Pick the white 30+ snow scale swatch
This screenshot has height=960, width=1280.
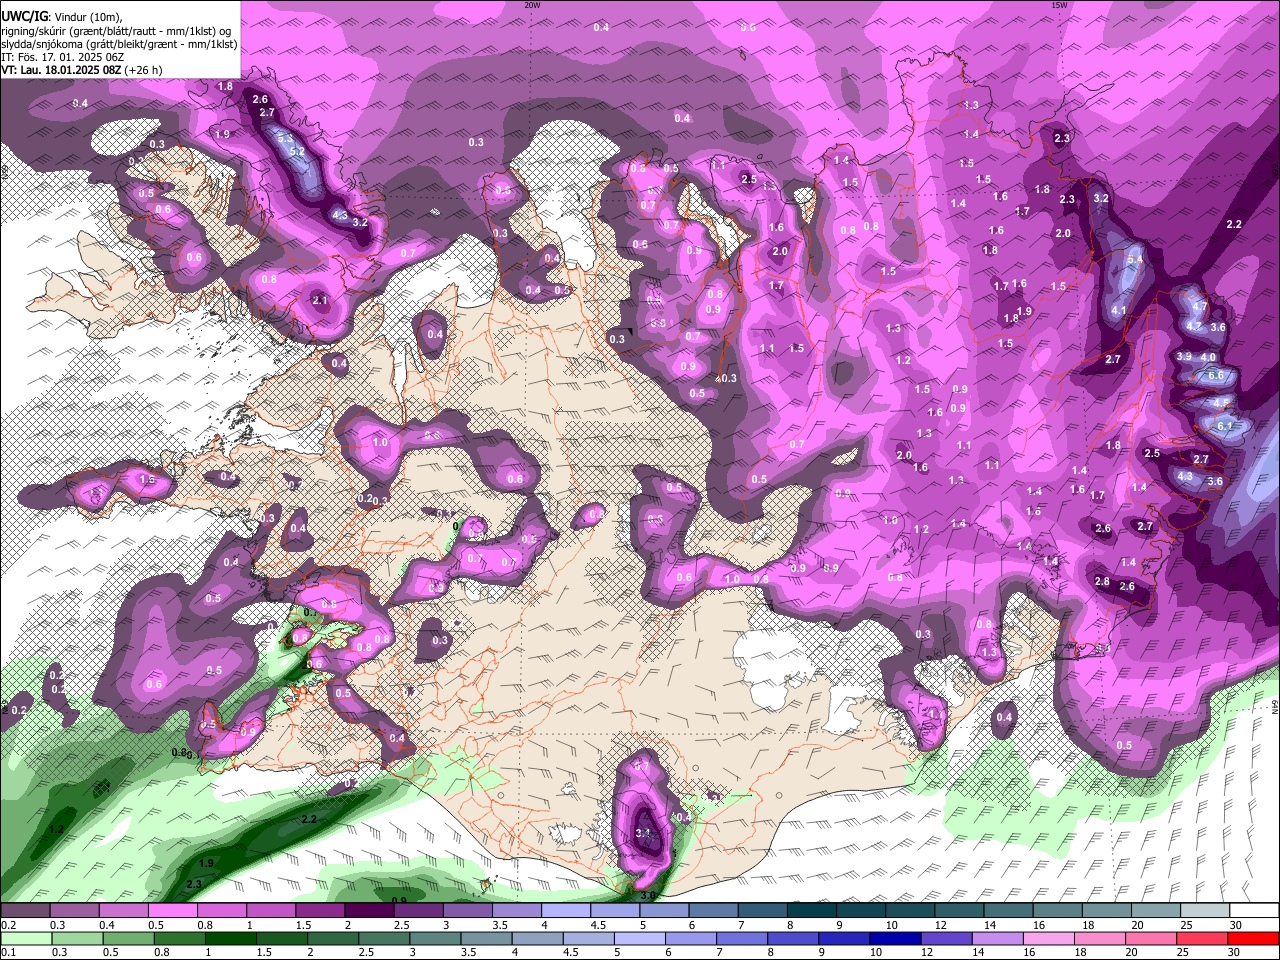coord(1256,911)
